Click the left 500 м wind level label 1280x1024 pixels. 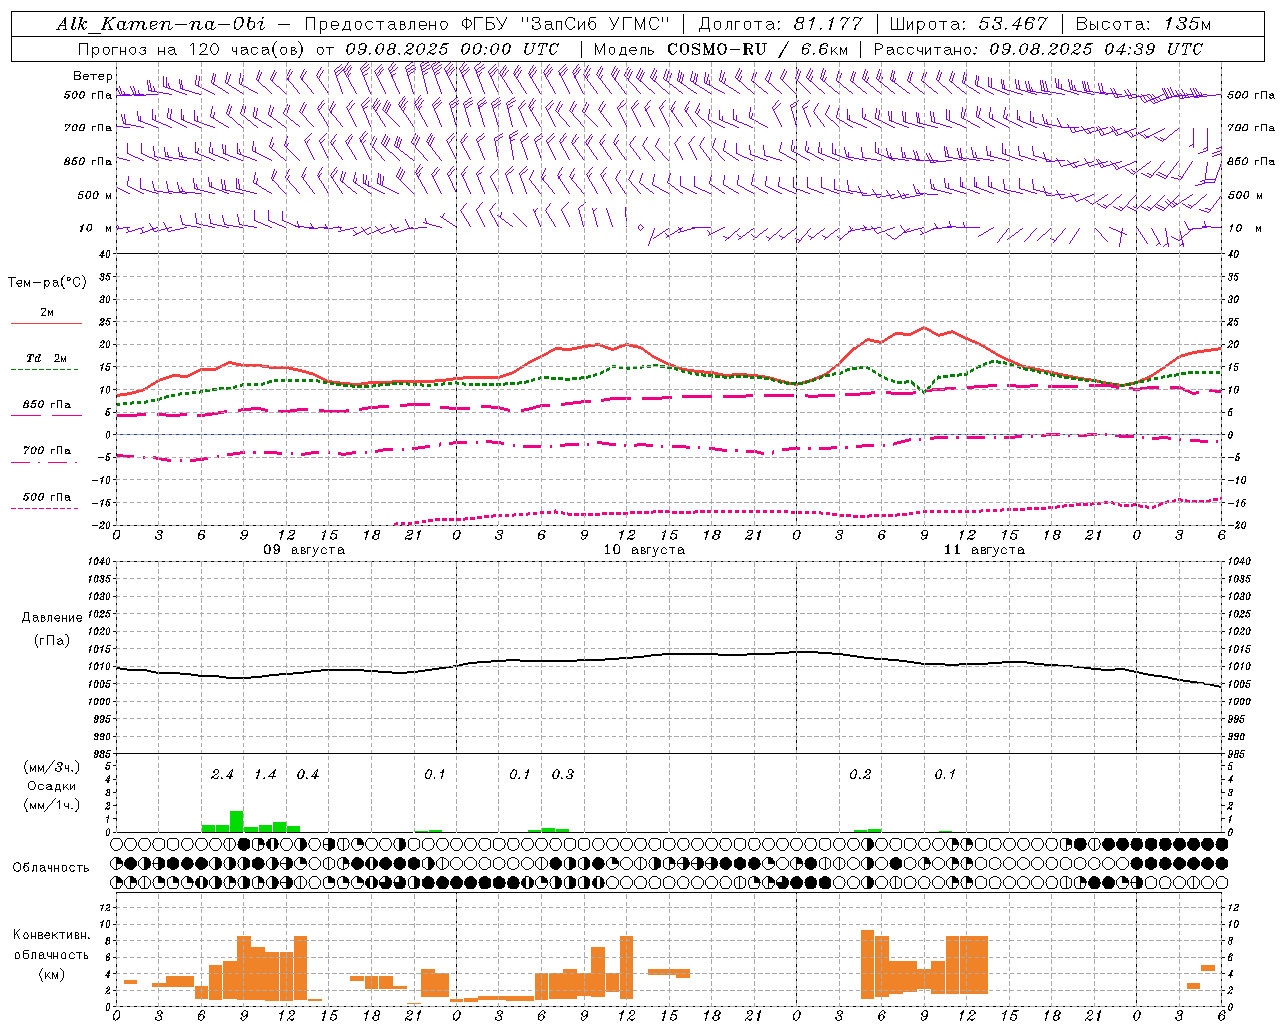coord(95,195)
